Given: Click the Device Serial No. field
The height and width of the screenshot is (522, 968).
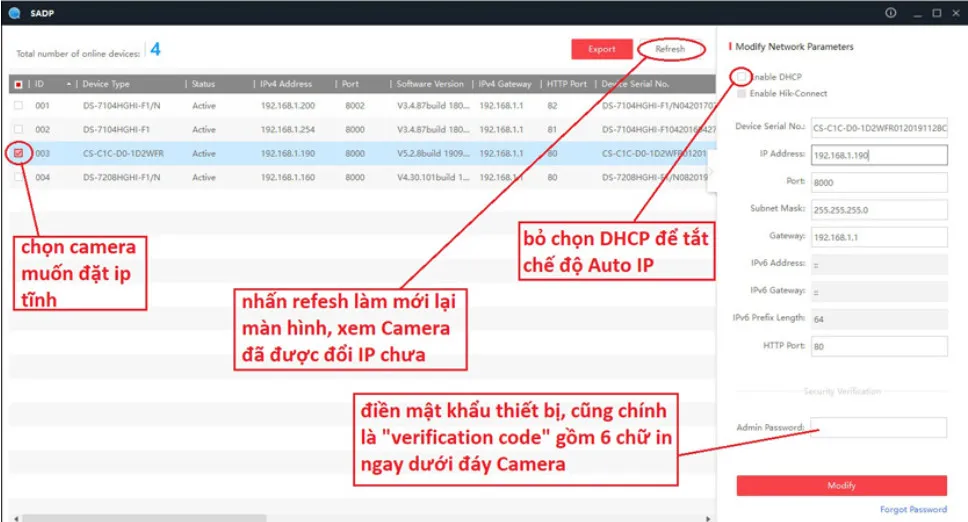Looking at the screenshot, I should click(879, 128).
